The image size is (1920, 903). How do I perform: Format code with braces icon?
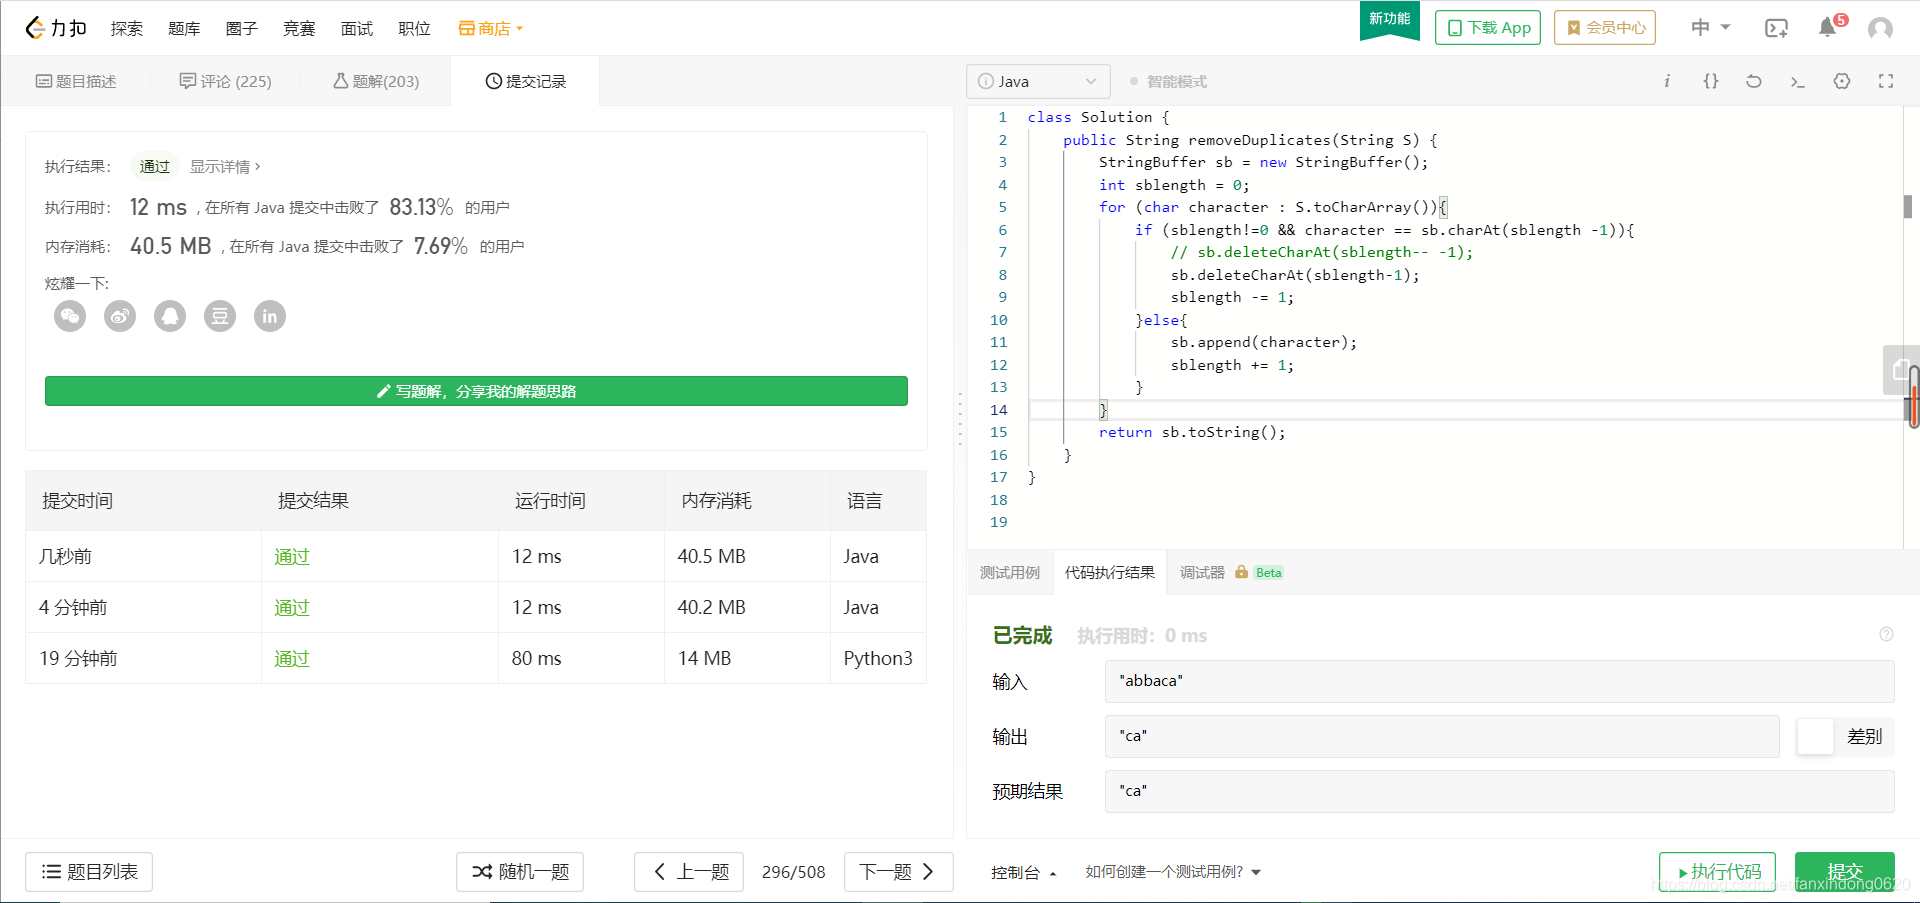(1711, 81)
